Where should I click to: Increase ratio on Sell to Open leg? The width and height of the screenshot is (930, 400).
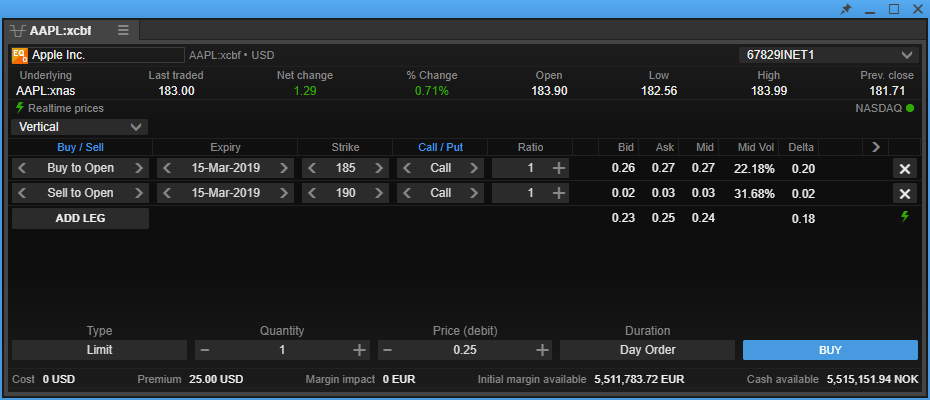click(558, 193)
